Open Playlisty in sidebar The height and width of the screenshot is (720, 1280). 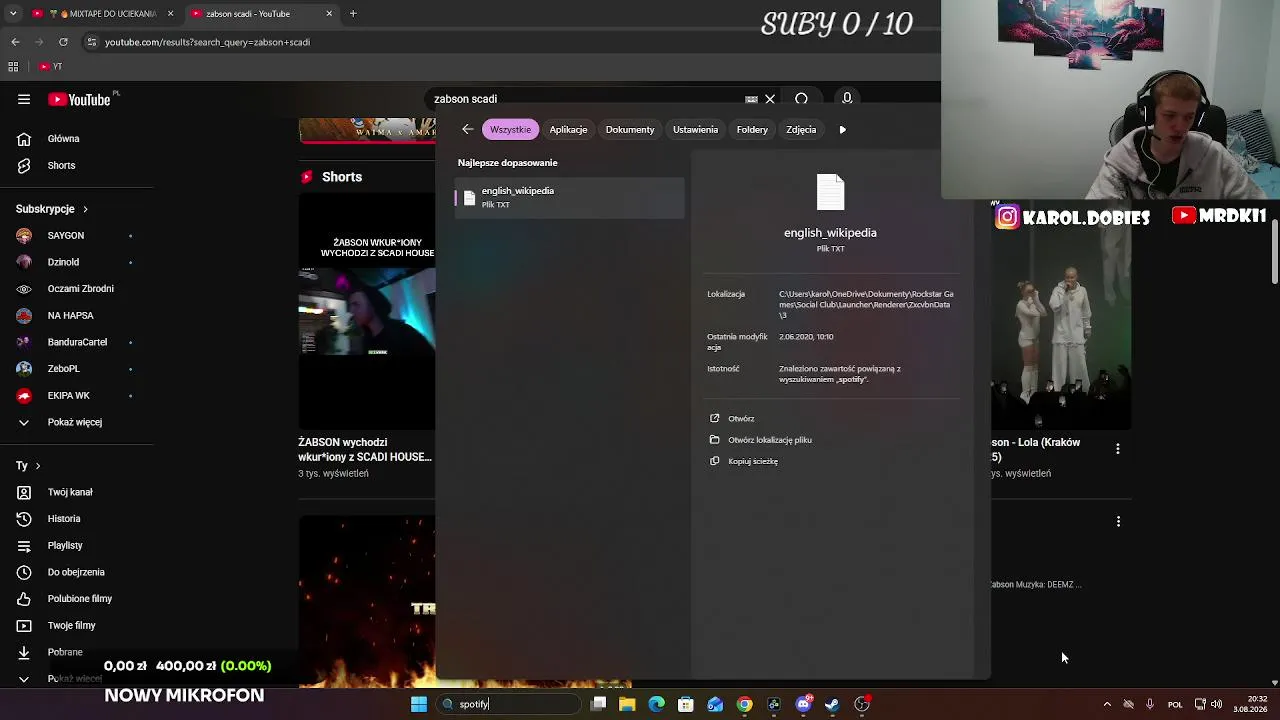tap(65, 545)
